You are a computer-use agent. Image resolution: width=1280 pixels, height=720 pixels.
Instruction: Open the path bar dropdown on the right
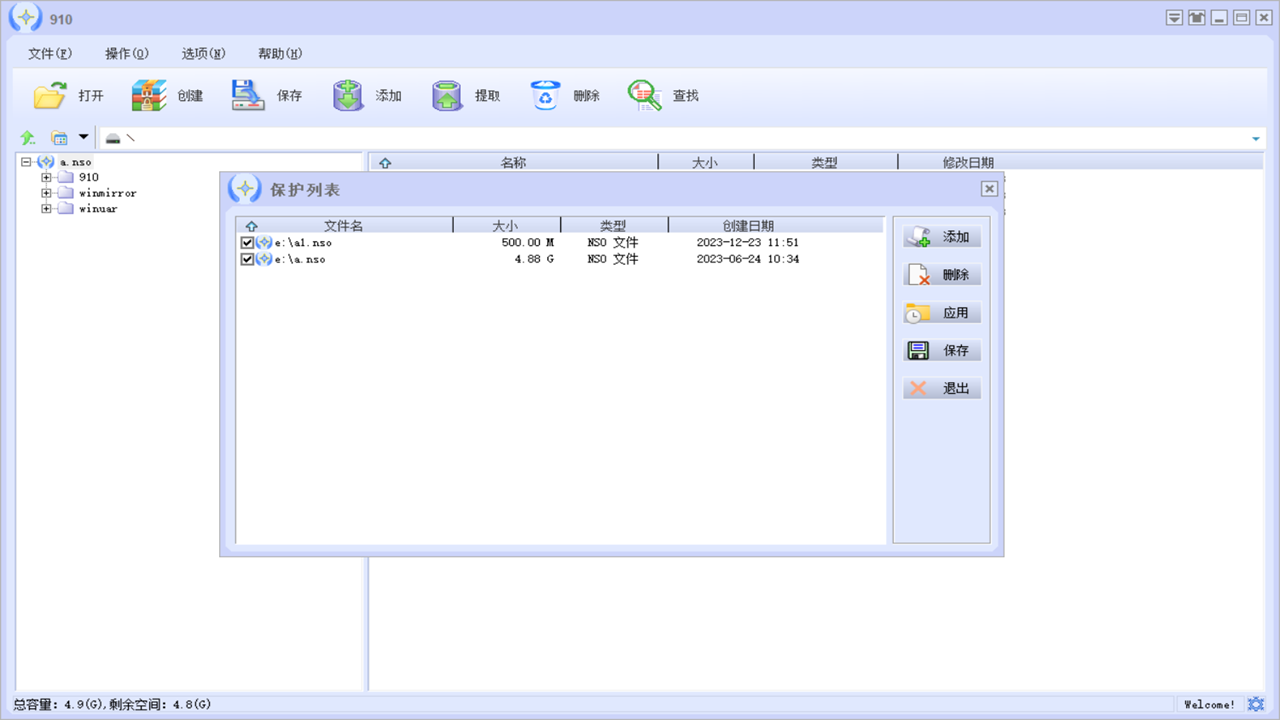click(1256, 138)
